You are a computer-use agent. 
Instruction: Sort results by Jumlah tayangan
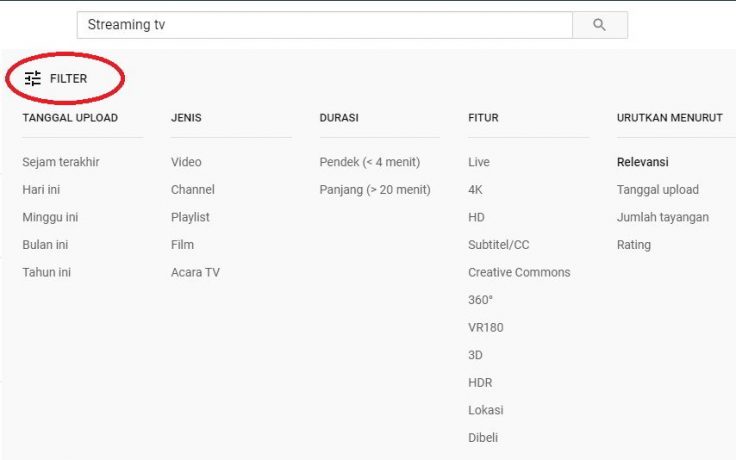tap(662, 217)
